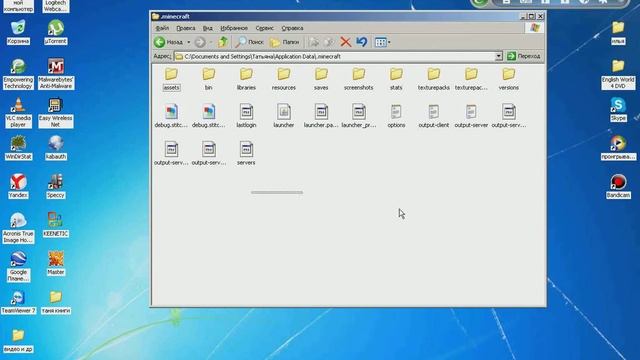Select the TeamViewer 7 desktop icon

(18, 302)
